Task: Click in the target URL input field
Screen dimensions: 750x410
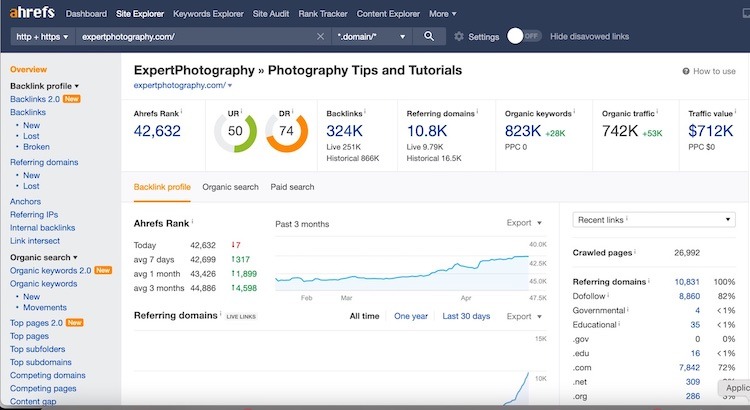Action: [196, 36]
